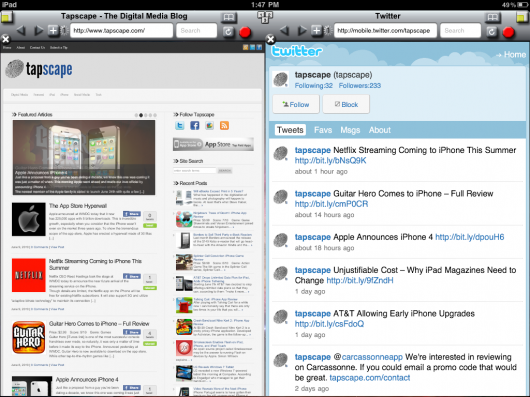
Task: Select second dot of featured articles carousel
Action: point(141,115)
